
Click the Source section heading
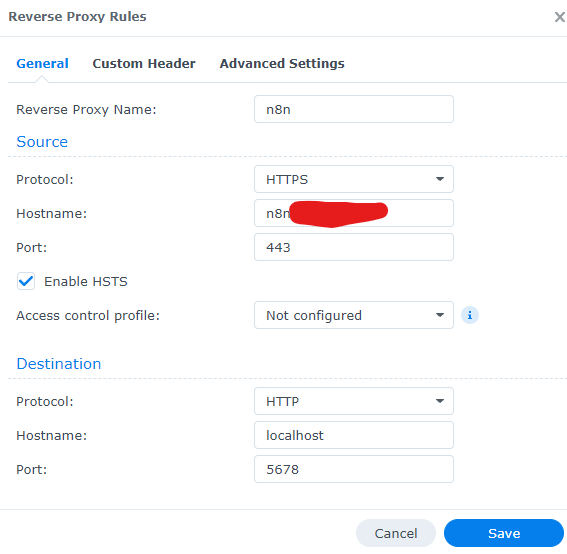(42, 142)
